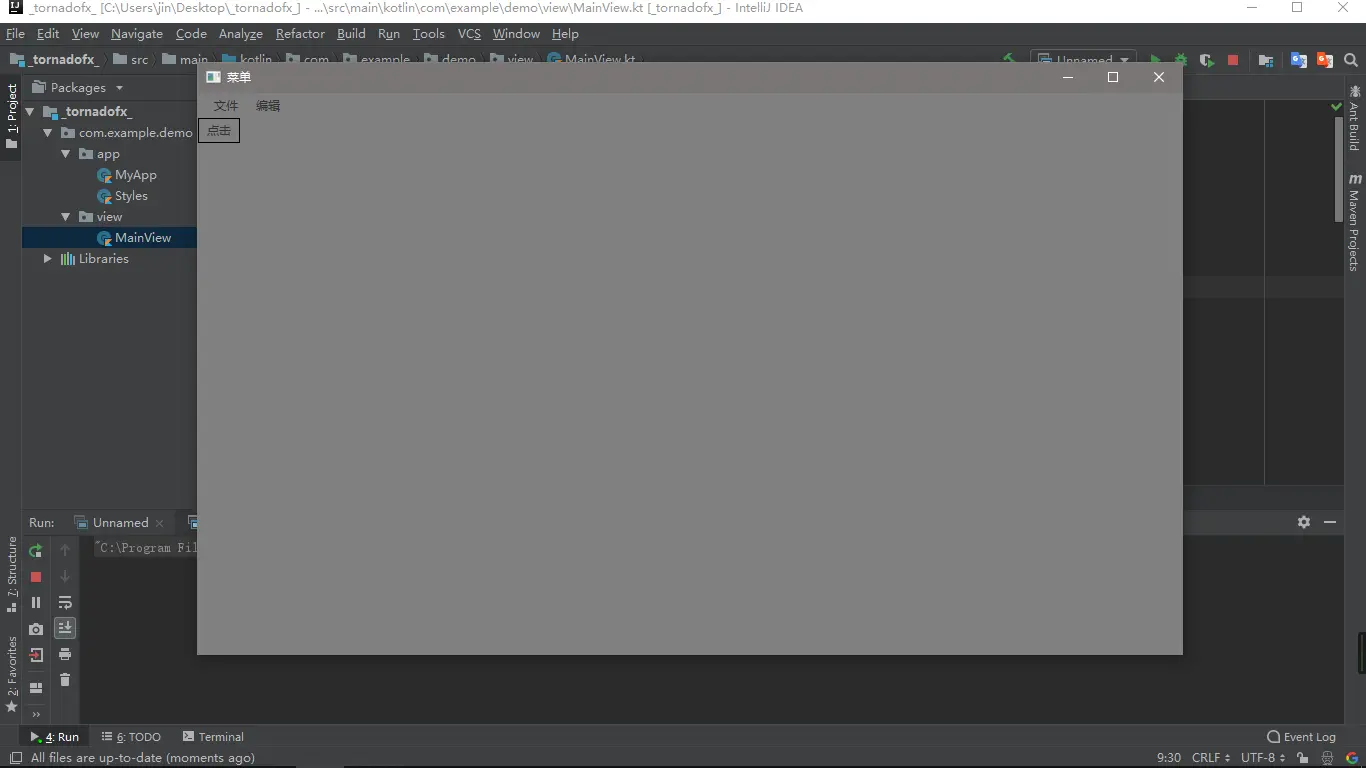Viewport: 1366px width, 768px height.
Task: Open the Maven Projects side panel
Action: click(x=1355, y=222)
